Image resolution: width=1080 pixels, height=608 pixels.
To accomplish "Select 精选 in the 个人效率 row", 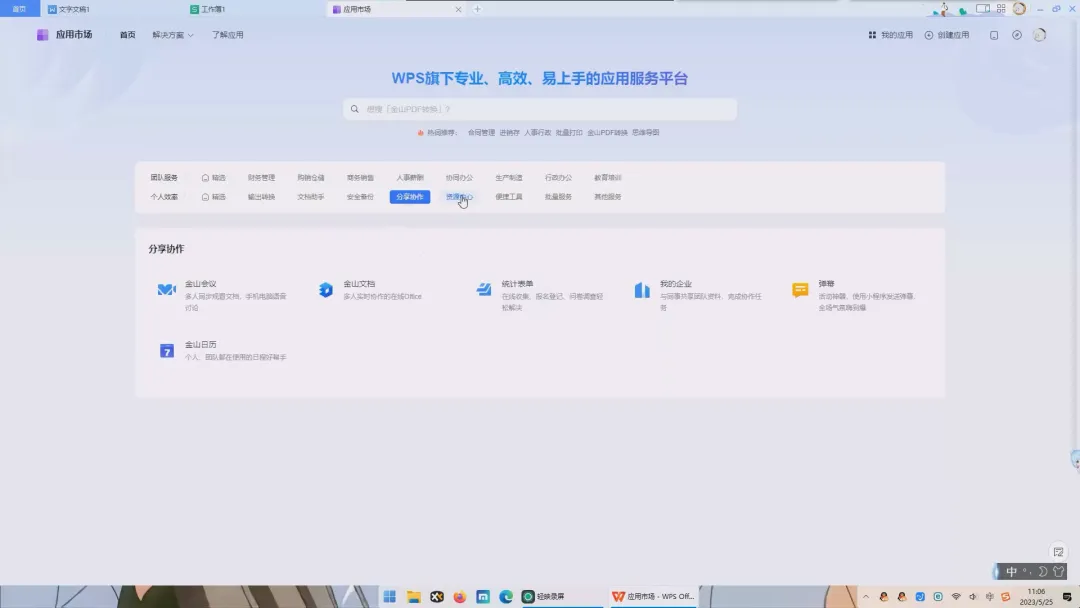I will 214,197.
